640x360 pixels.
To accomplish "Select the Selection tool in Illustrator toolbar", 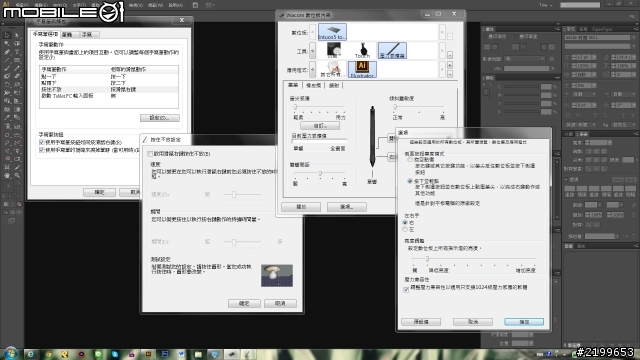I will [7, 36].
